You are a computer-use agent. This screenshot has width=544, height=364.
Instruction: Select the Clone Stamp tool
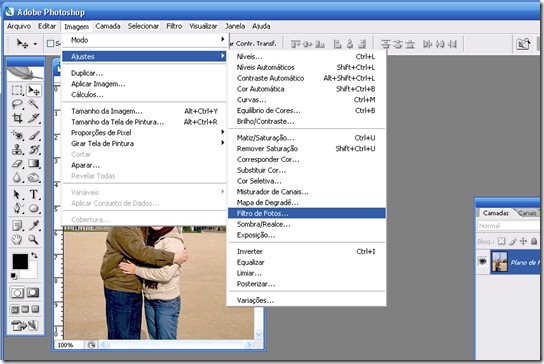[x=17, y=150]
